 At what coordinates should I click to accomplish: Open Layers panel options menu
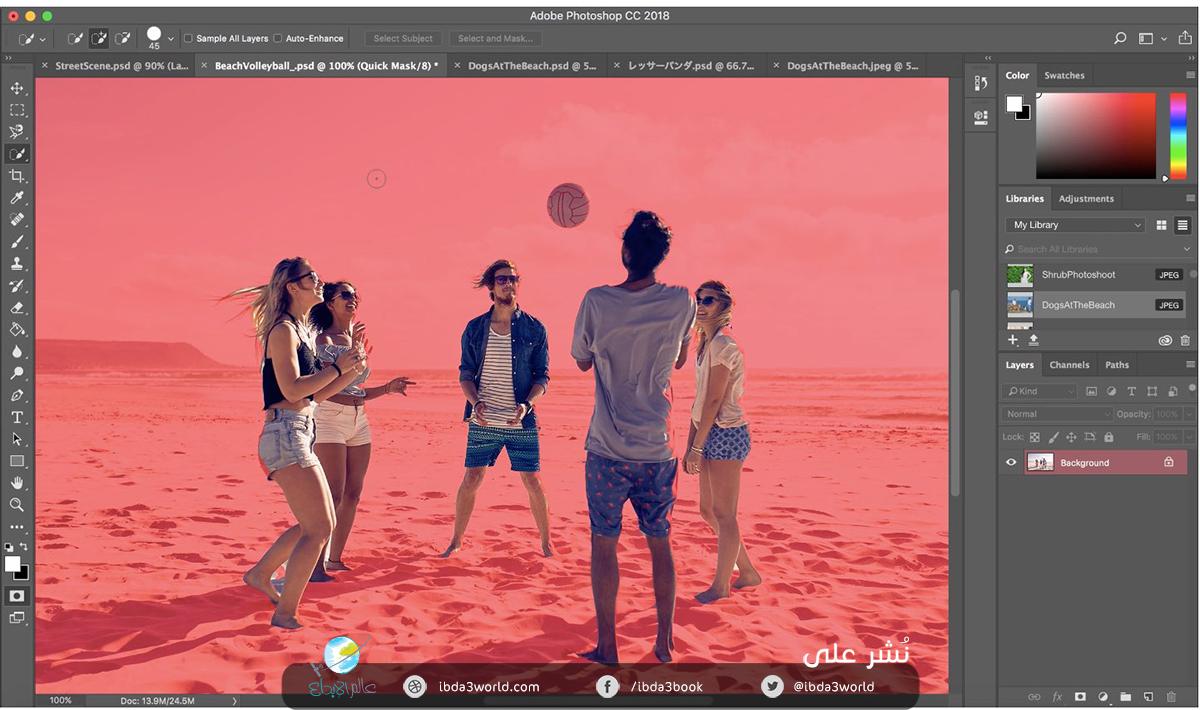click(1190, 365)
